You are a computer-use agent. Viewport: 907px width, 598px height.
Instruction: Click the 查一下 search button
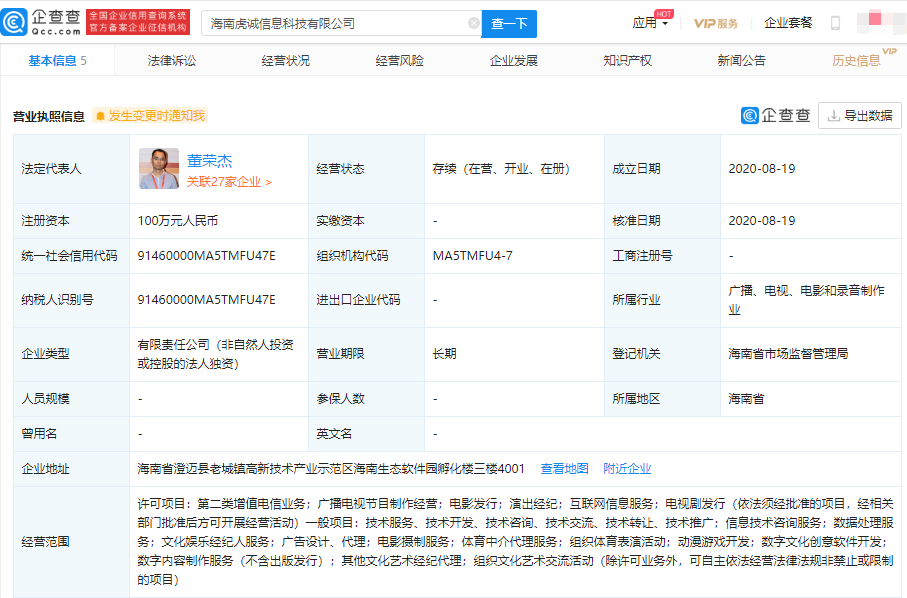pyautogui.click(x=509, y=24)
